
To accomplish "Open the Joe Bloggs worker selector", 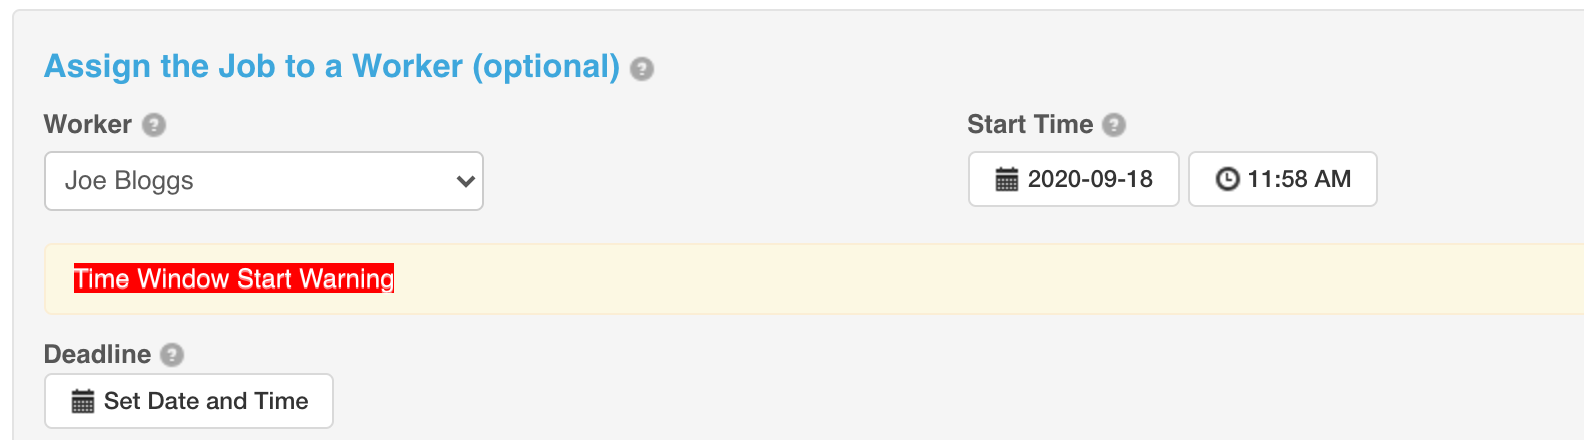I will point(264,181).
